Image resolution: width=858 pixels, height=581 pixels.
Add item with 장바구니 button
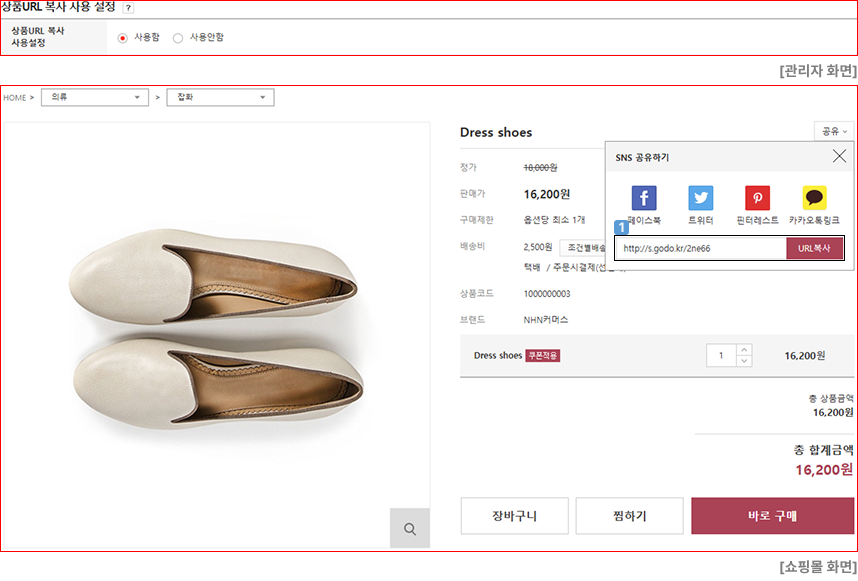514,516
